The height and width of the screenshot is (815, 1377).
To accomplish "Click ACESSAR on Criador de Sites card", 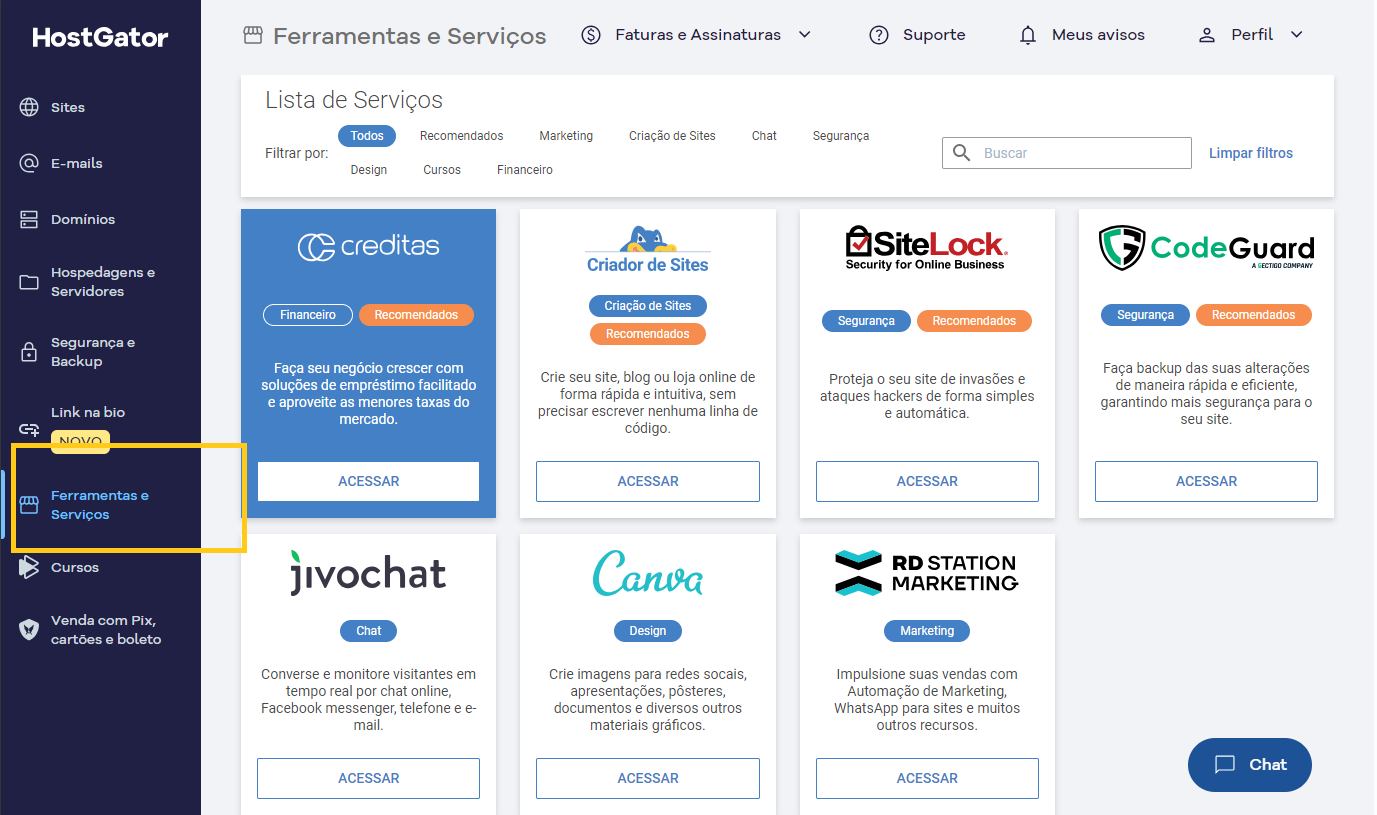I will point(648,481).
